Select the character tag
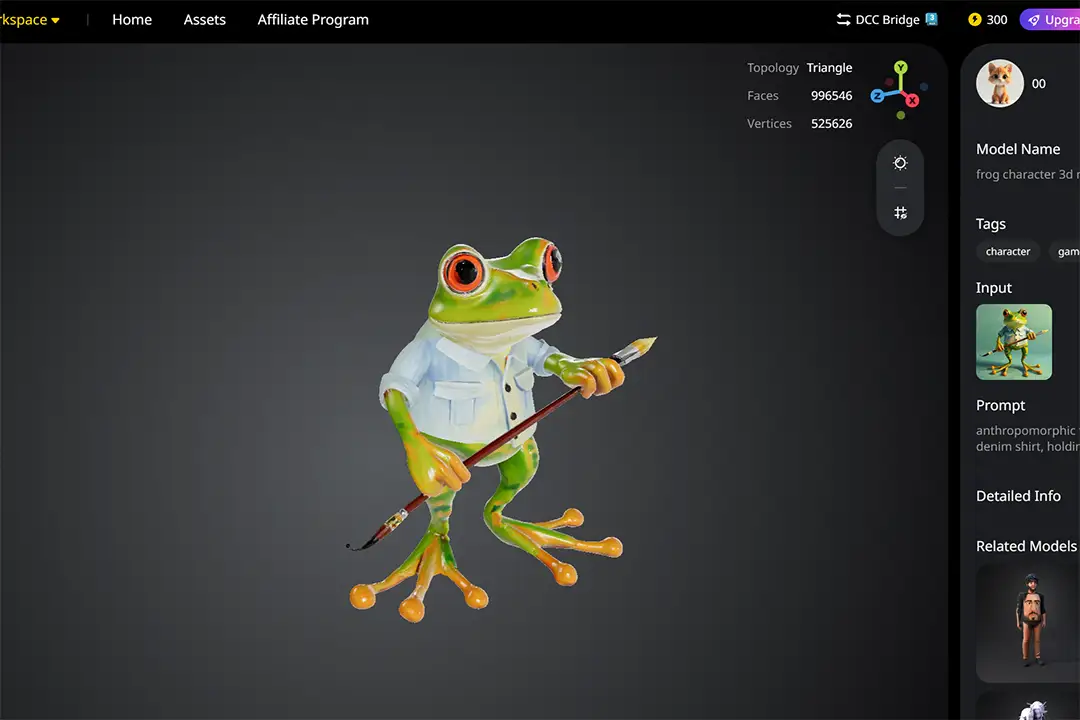 click(x=1007, y=251)
